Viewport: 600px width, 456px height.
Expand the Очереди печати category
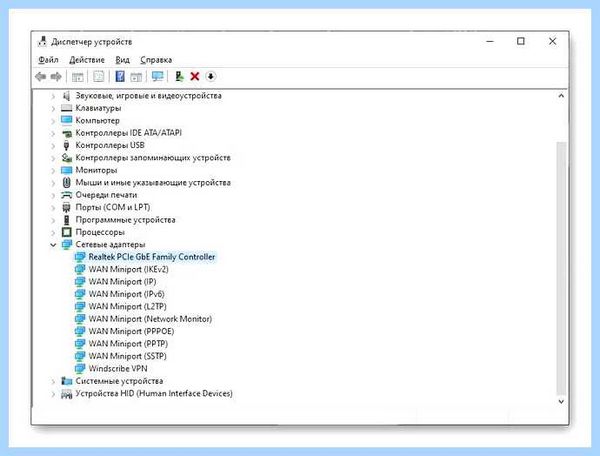53,195
